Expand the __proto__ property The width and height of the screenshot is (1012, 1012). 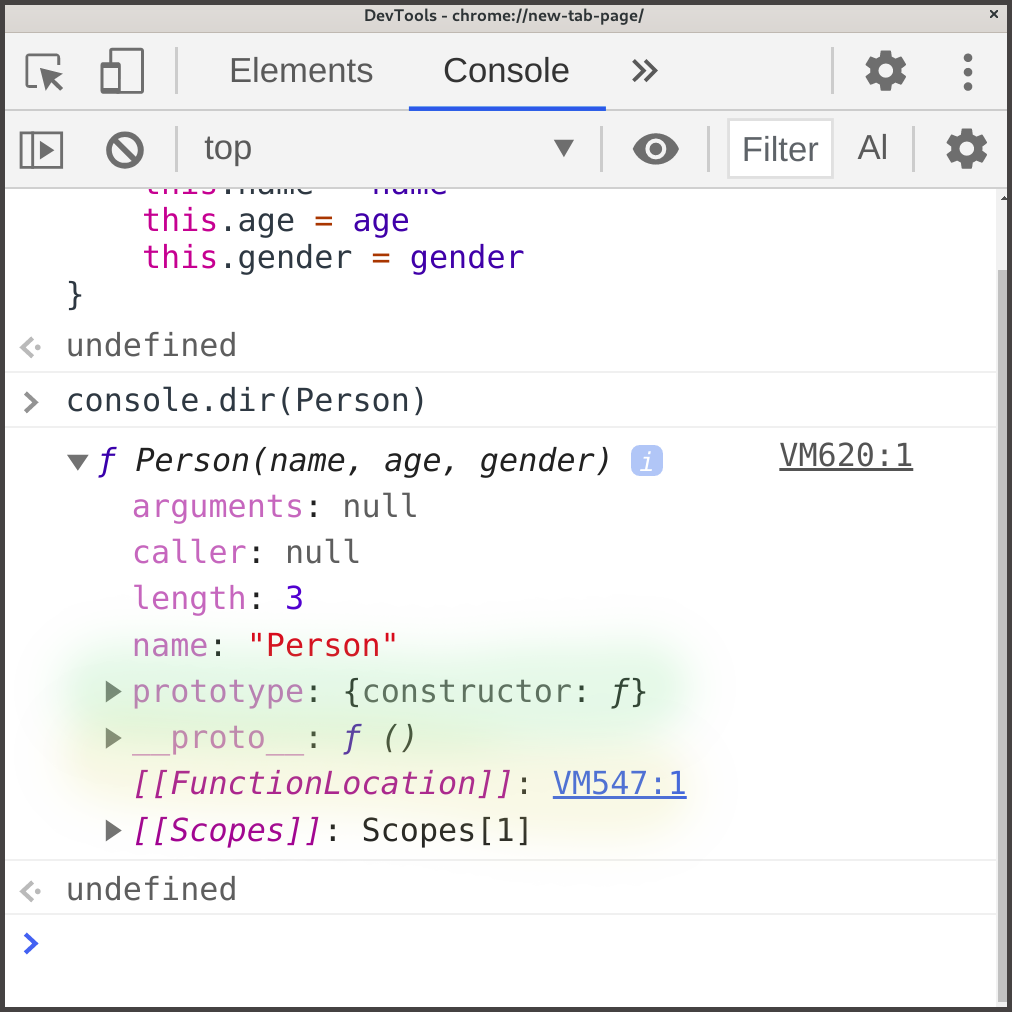point(112,738)
